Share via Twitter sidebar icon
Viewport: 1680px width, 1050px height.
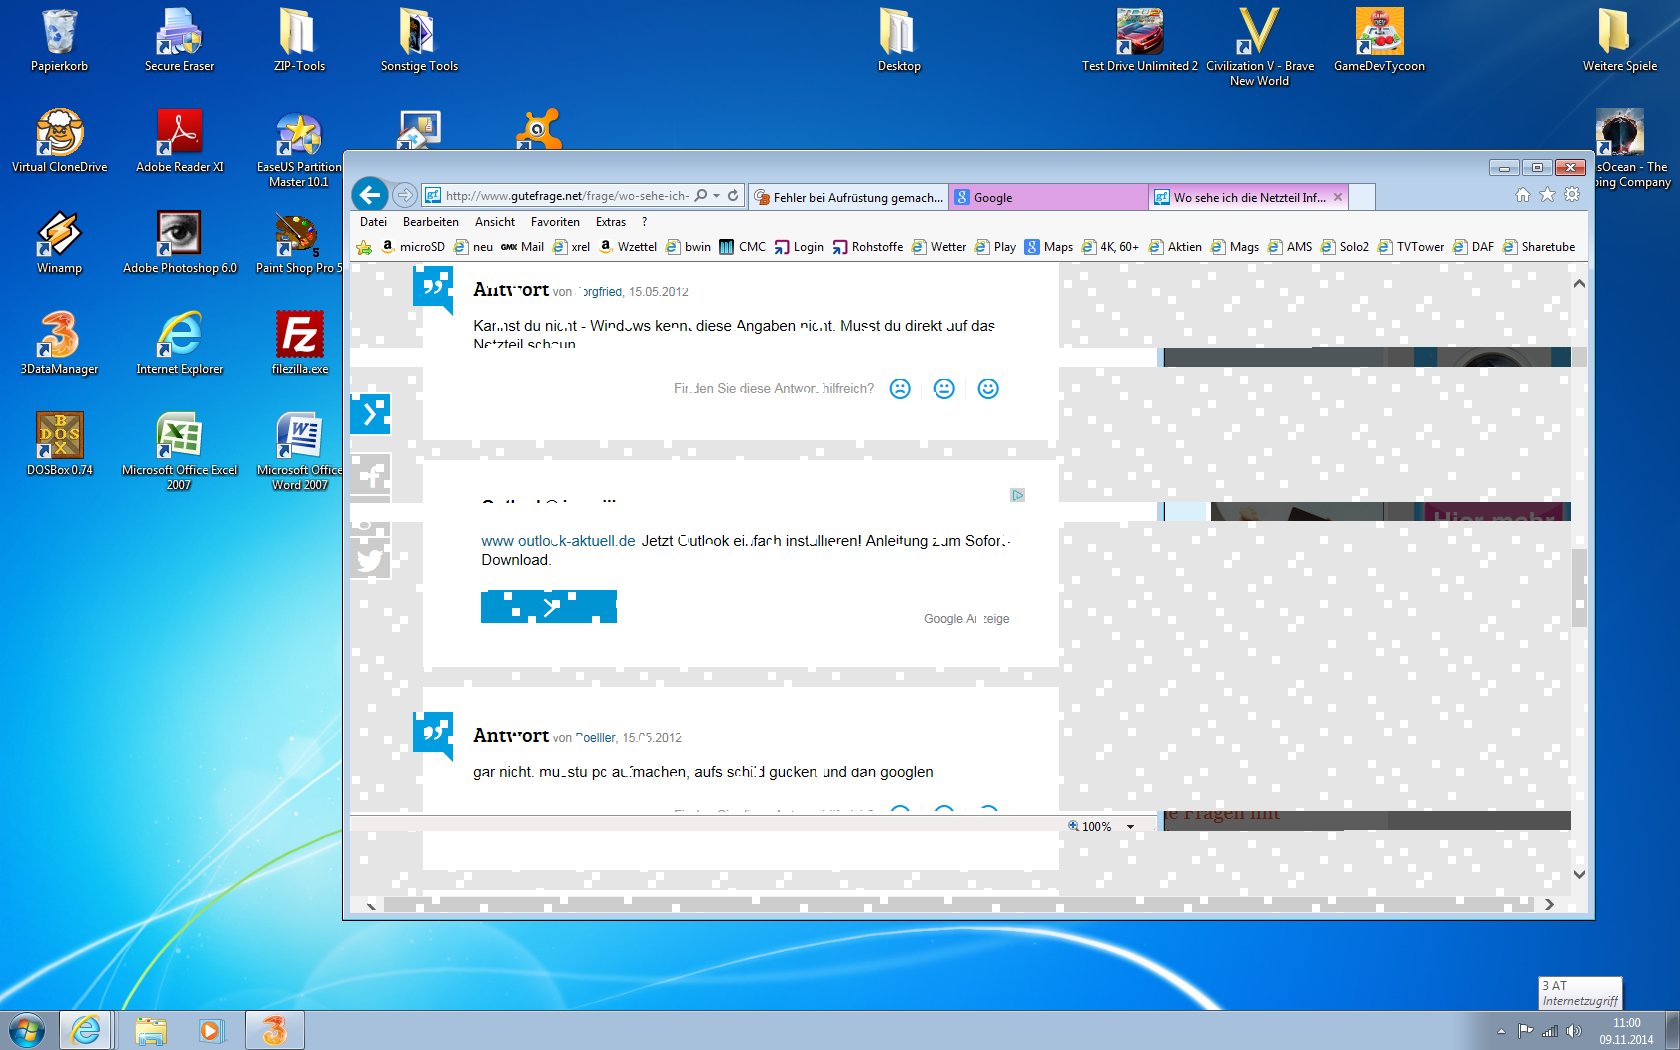coord(370,559)
